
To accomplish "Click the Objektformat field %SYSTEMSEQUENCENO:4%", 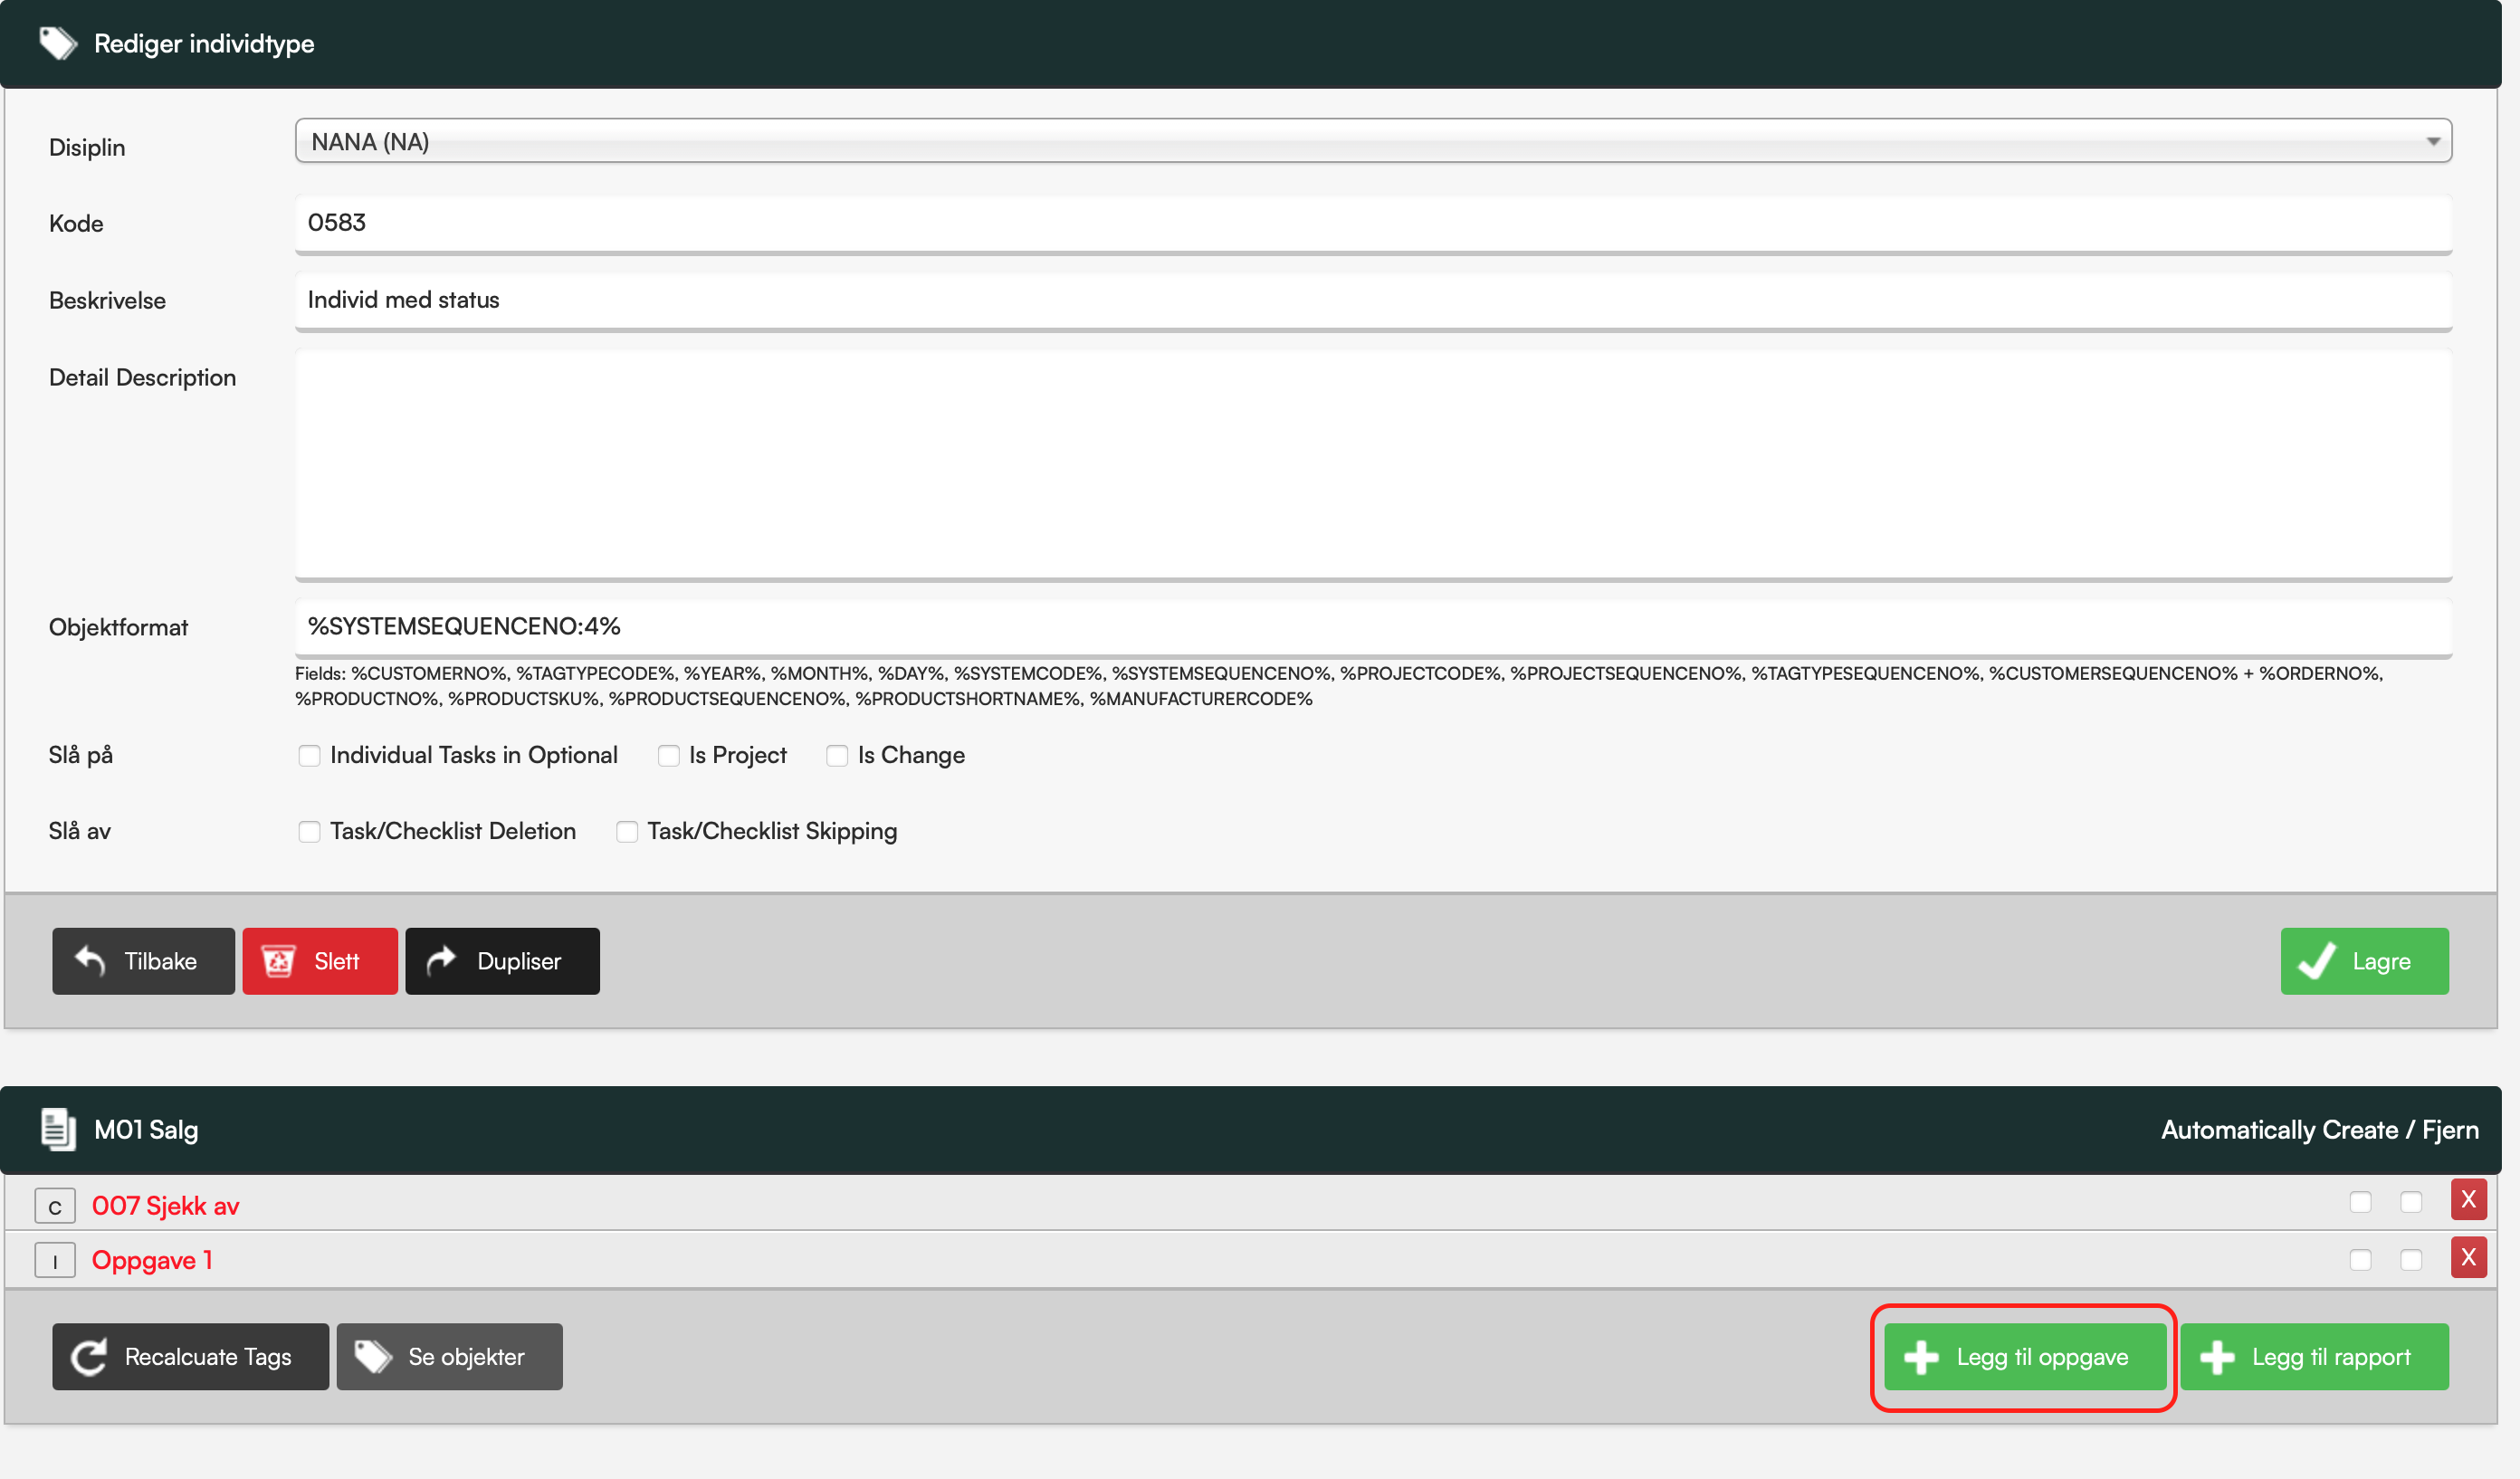I will click(1373, 628).
